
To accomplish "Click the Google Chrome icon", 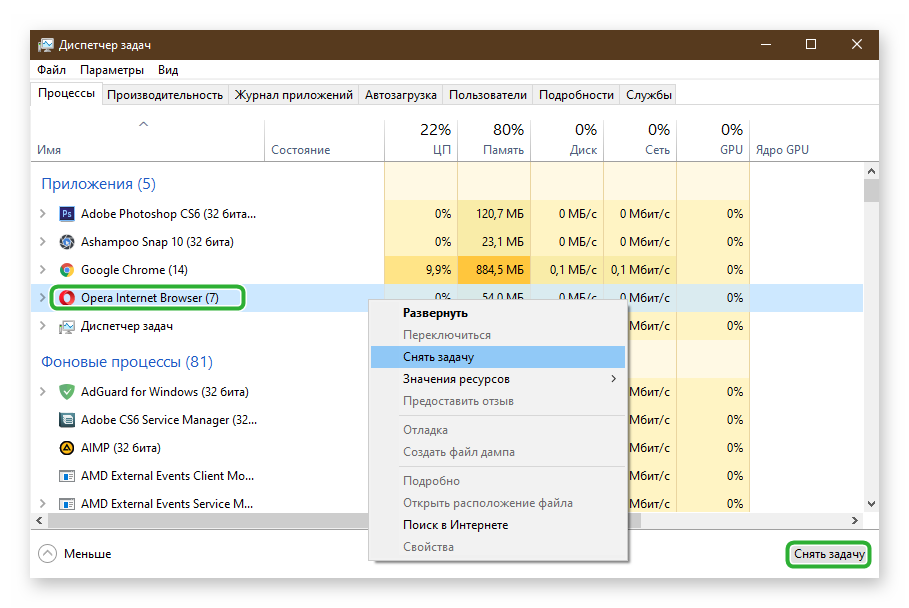I will tap(67, 270).
